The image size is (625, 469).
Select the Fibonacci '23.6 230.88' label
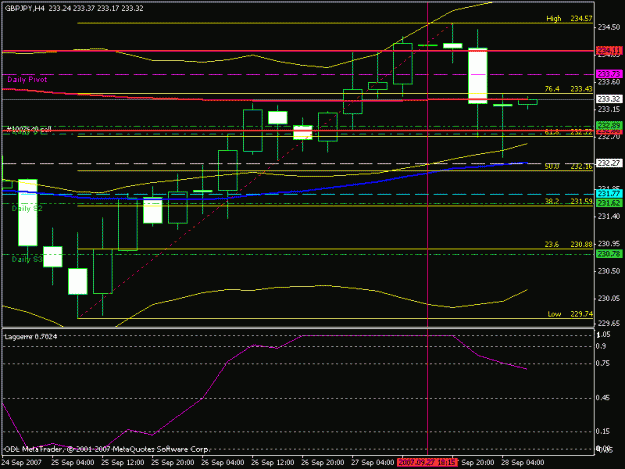coord(568,244)
